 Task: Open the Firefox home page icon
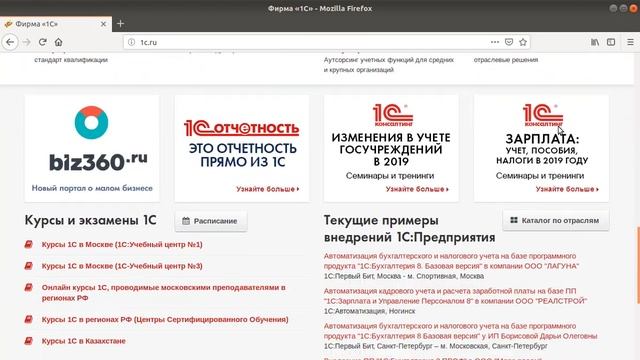[x=58, y=42]
